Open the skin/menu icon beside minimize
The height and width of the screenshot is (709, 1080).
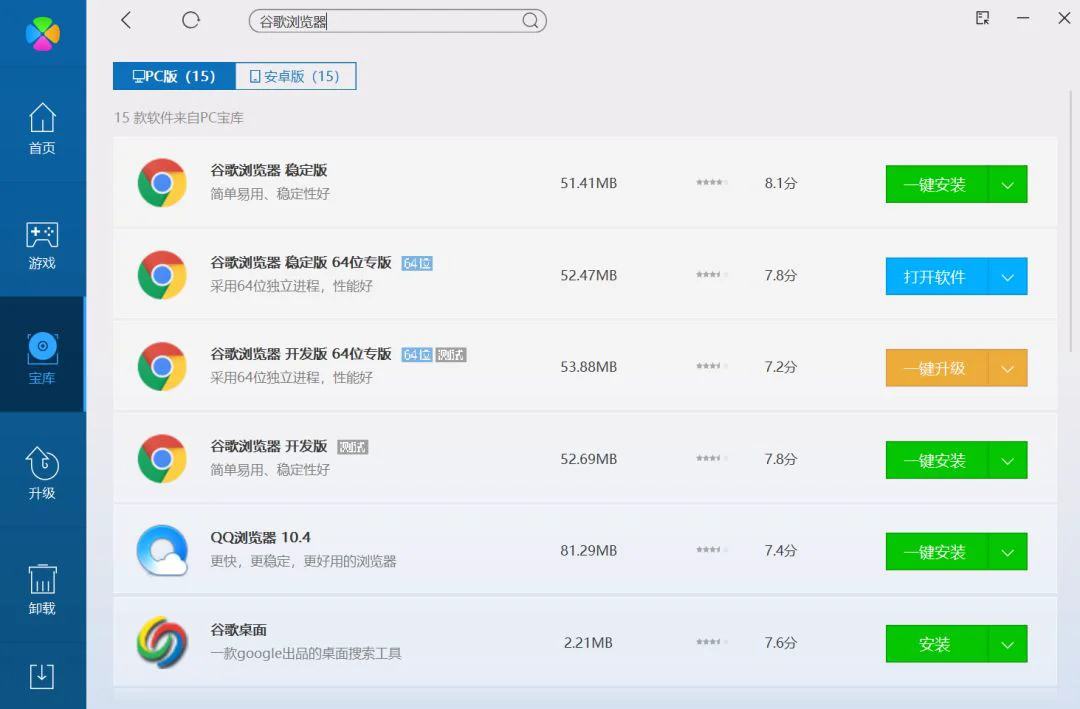pos(983,18)
